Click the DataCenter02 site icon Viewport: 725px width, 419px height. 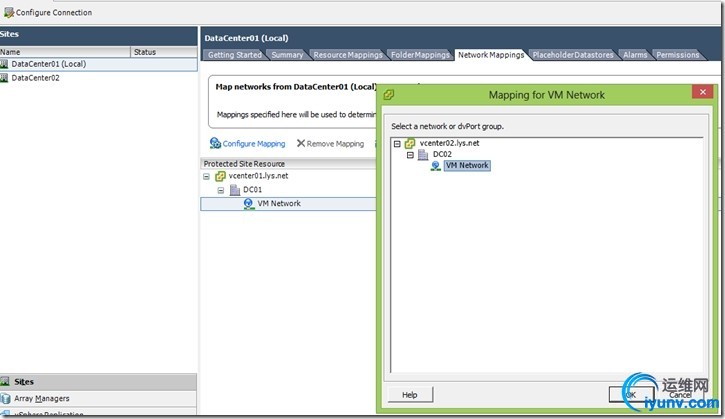tap(4, 78)
